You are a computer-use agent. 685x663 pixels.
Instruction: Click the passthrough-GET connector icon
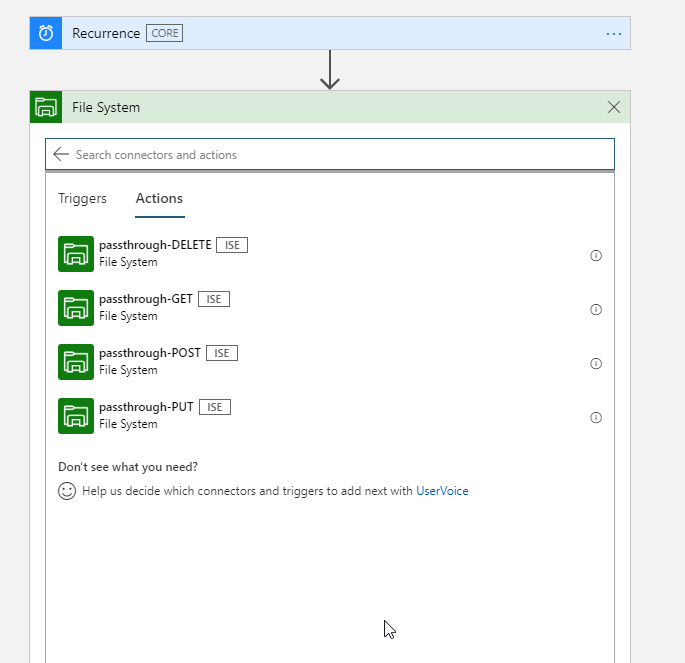tap(76, 308)
